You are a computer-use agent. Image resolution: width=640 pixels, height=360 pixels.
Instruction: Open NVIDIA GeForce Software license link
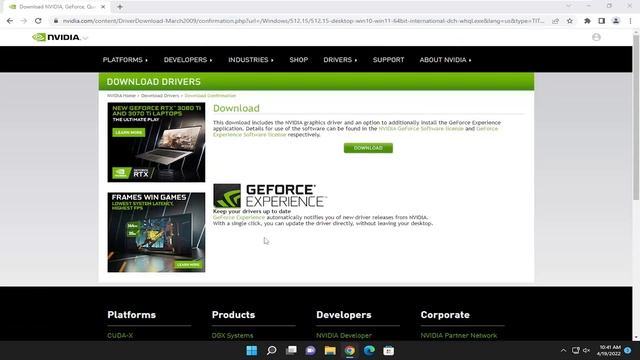click(421, 129)
